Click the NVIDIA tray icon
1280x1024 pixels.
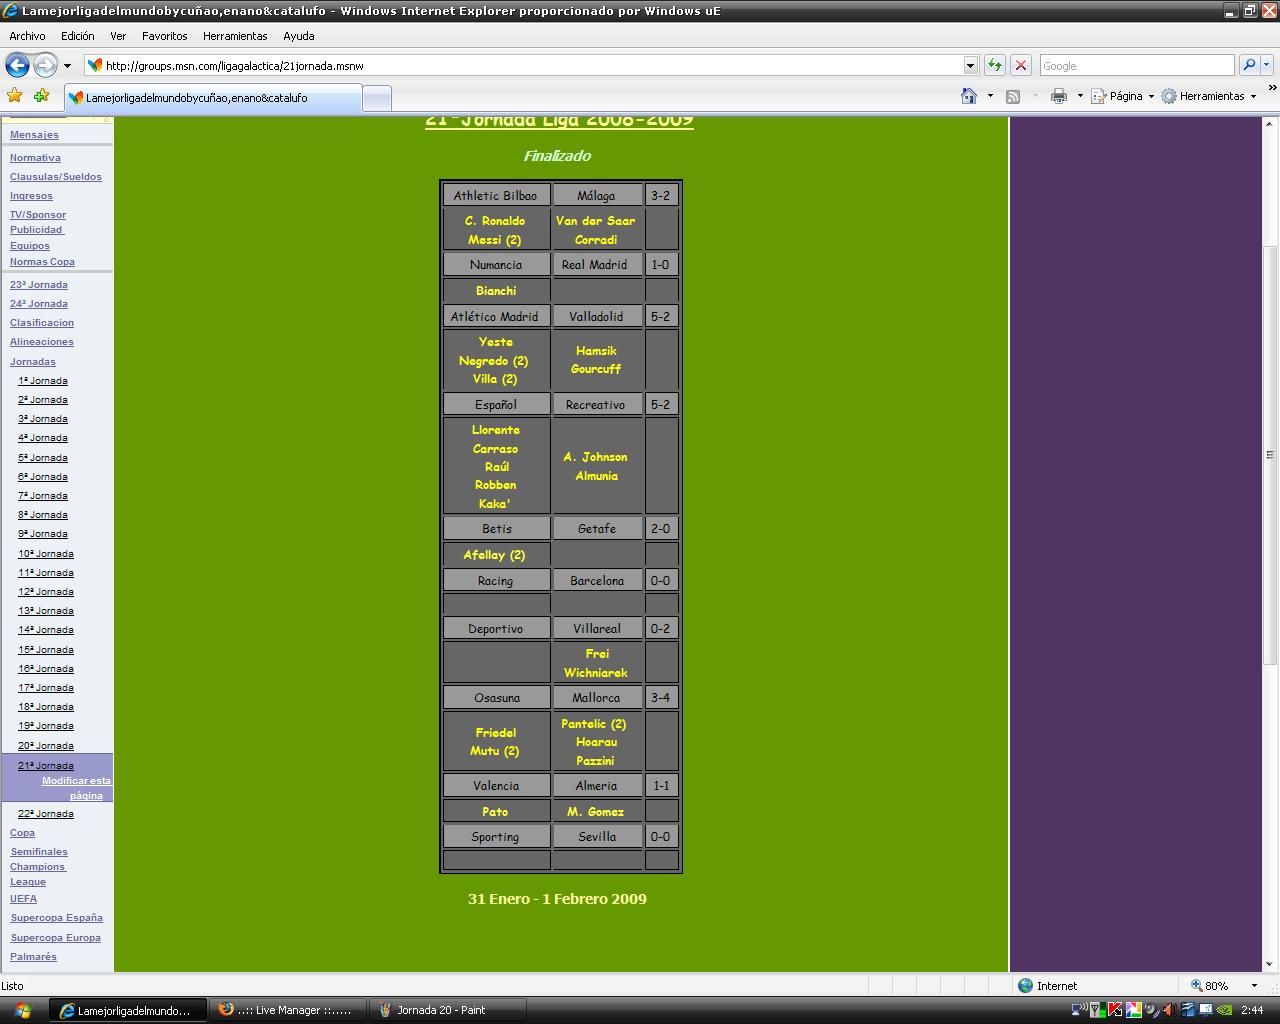(1223, 1010)
